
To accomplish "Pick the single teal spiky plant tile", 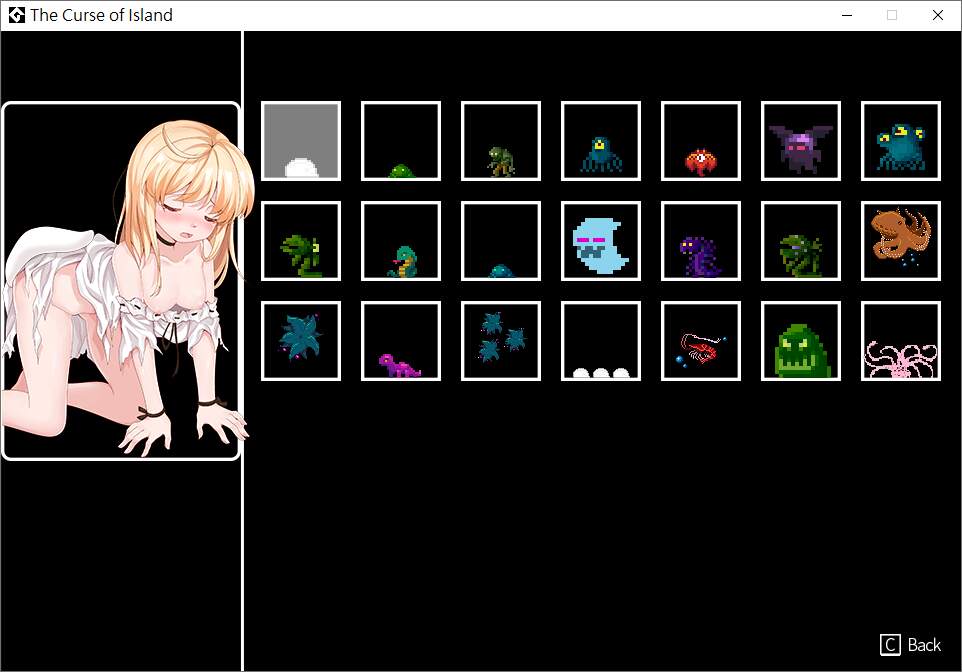I will click(301, 341).
